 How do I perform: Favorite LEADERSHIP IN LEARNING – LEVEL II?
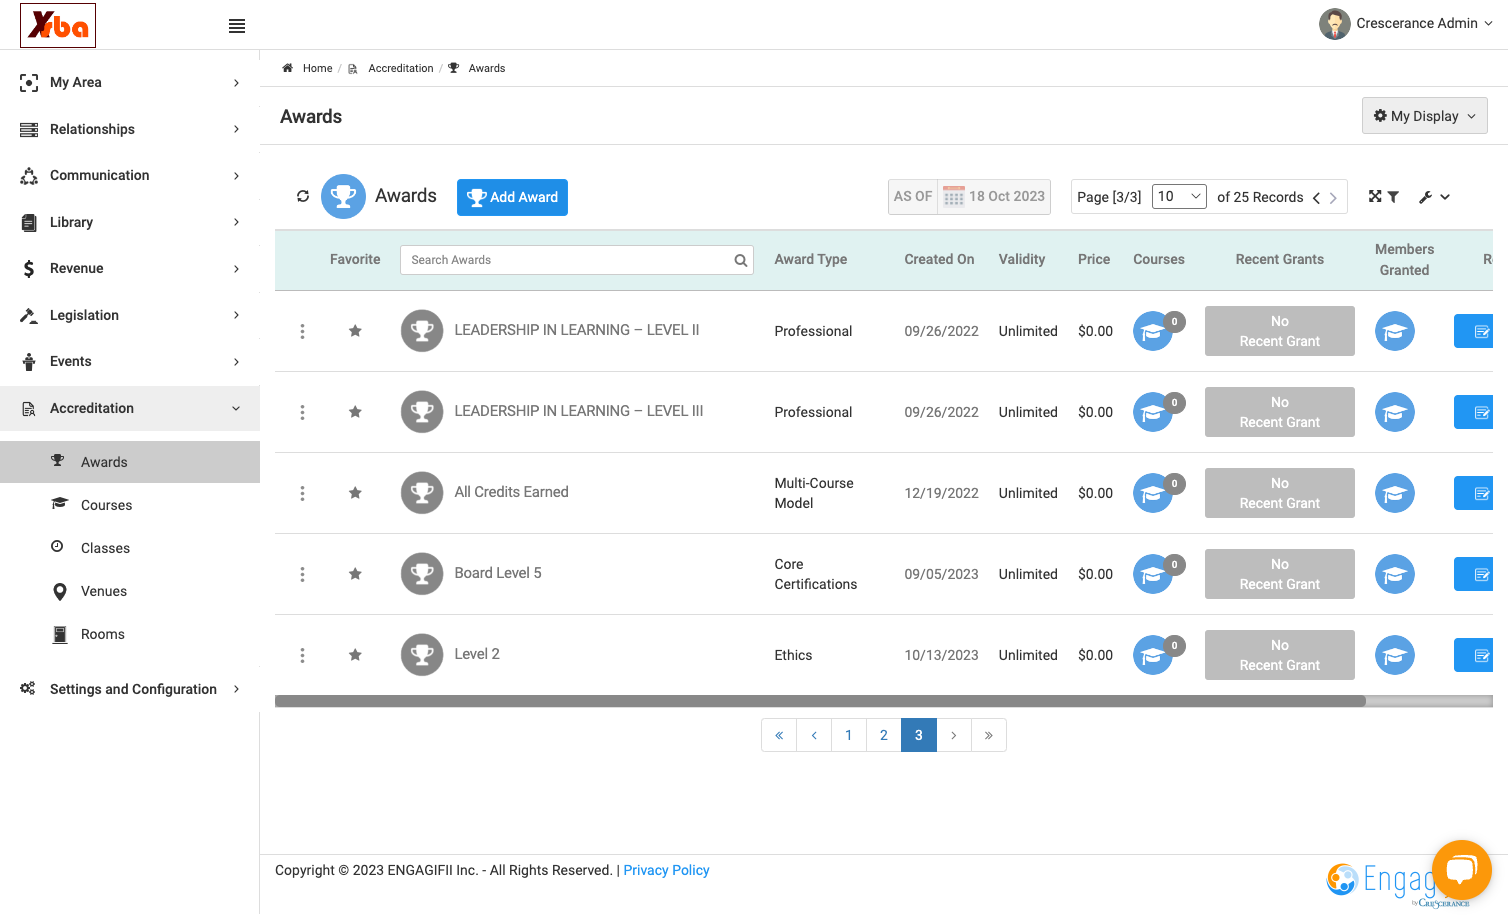(355, 331)
